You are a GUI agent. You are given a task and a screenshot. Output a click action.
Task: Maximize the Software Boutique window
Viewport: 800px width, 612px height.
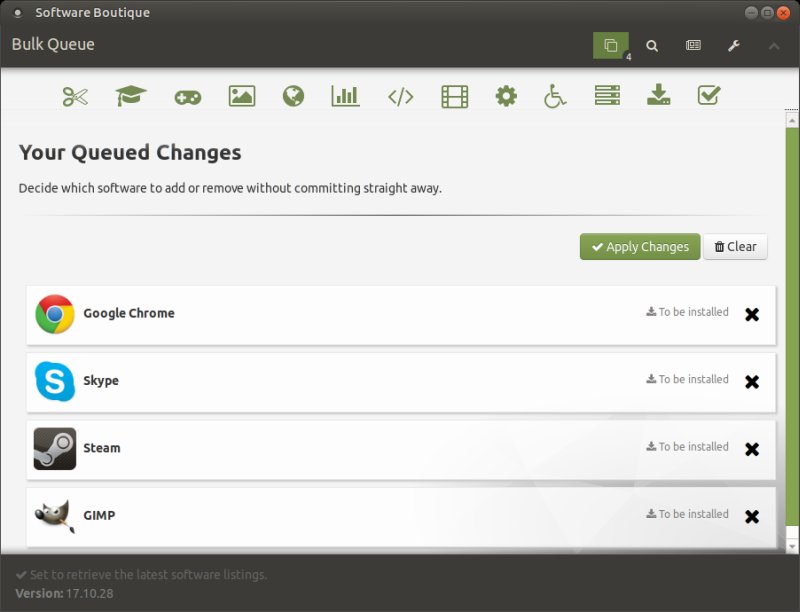click(x=767, y=13)
